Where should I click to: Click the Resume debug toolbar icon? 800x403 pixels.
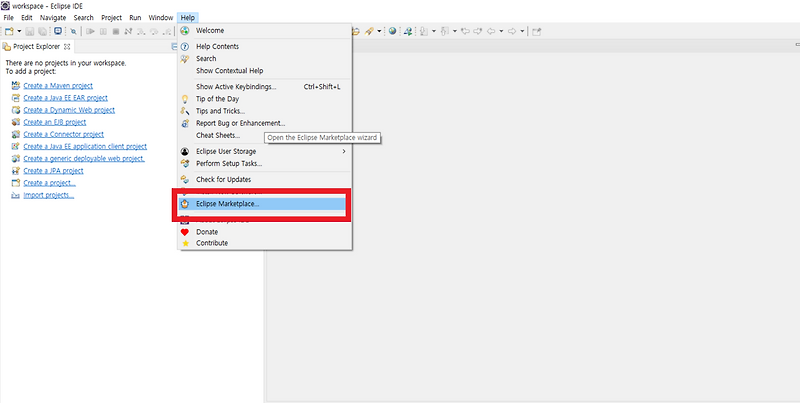(x=90, y=31)
